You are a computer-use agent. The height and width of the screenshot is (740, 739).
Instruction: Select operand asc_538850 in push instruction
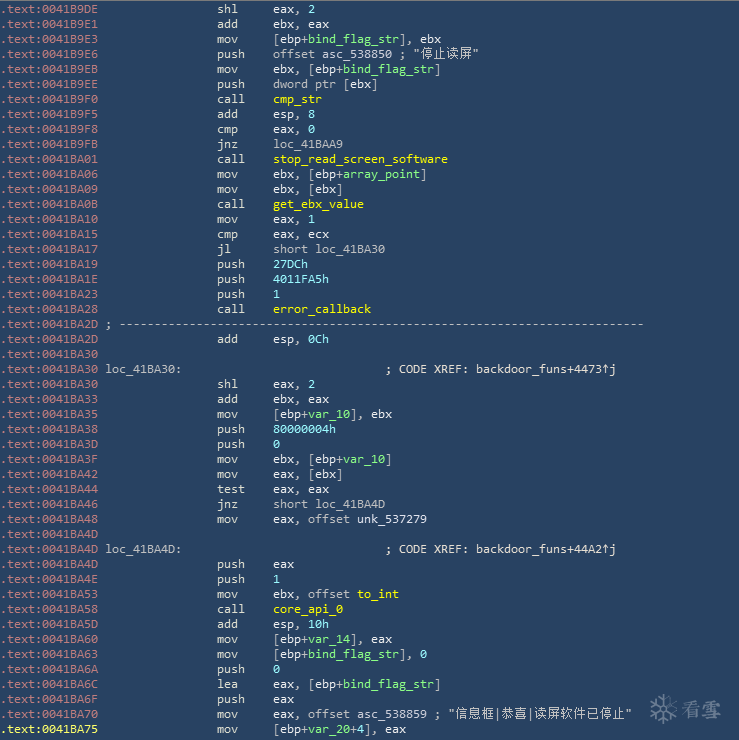click(357, 54)
